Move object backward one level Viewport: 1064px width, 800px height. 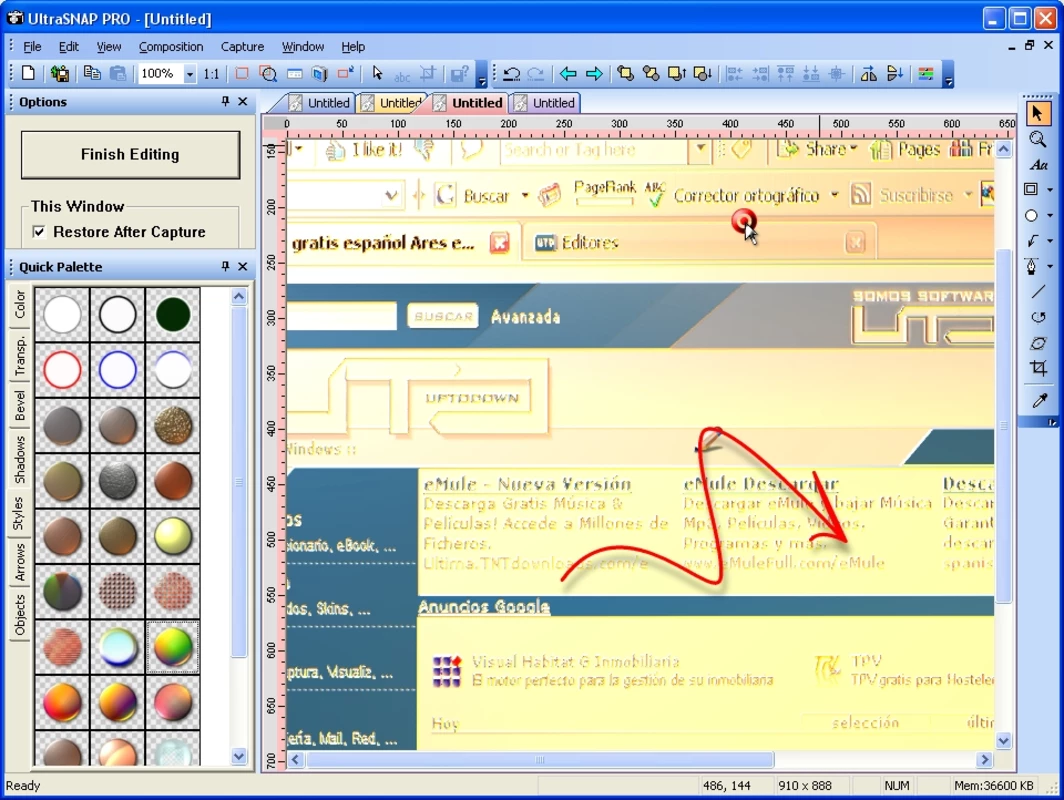(702, 73)
